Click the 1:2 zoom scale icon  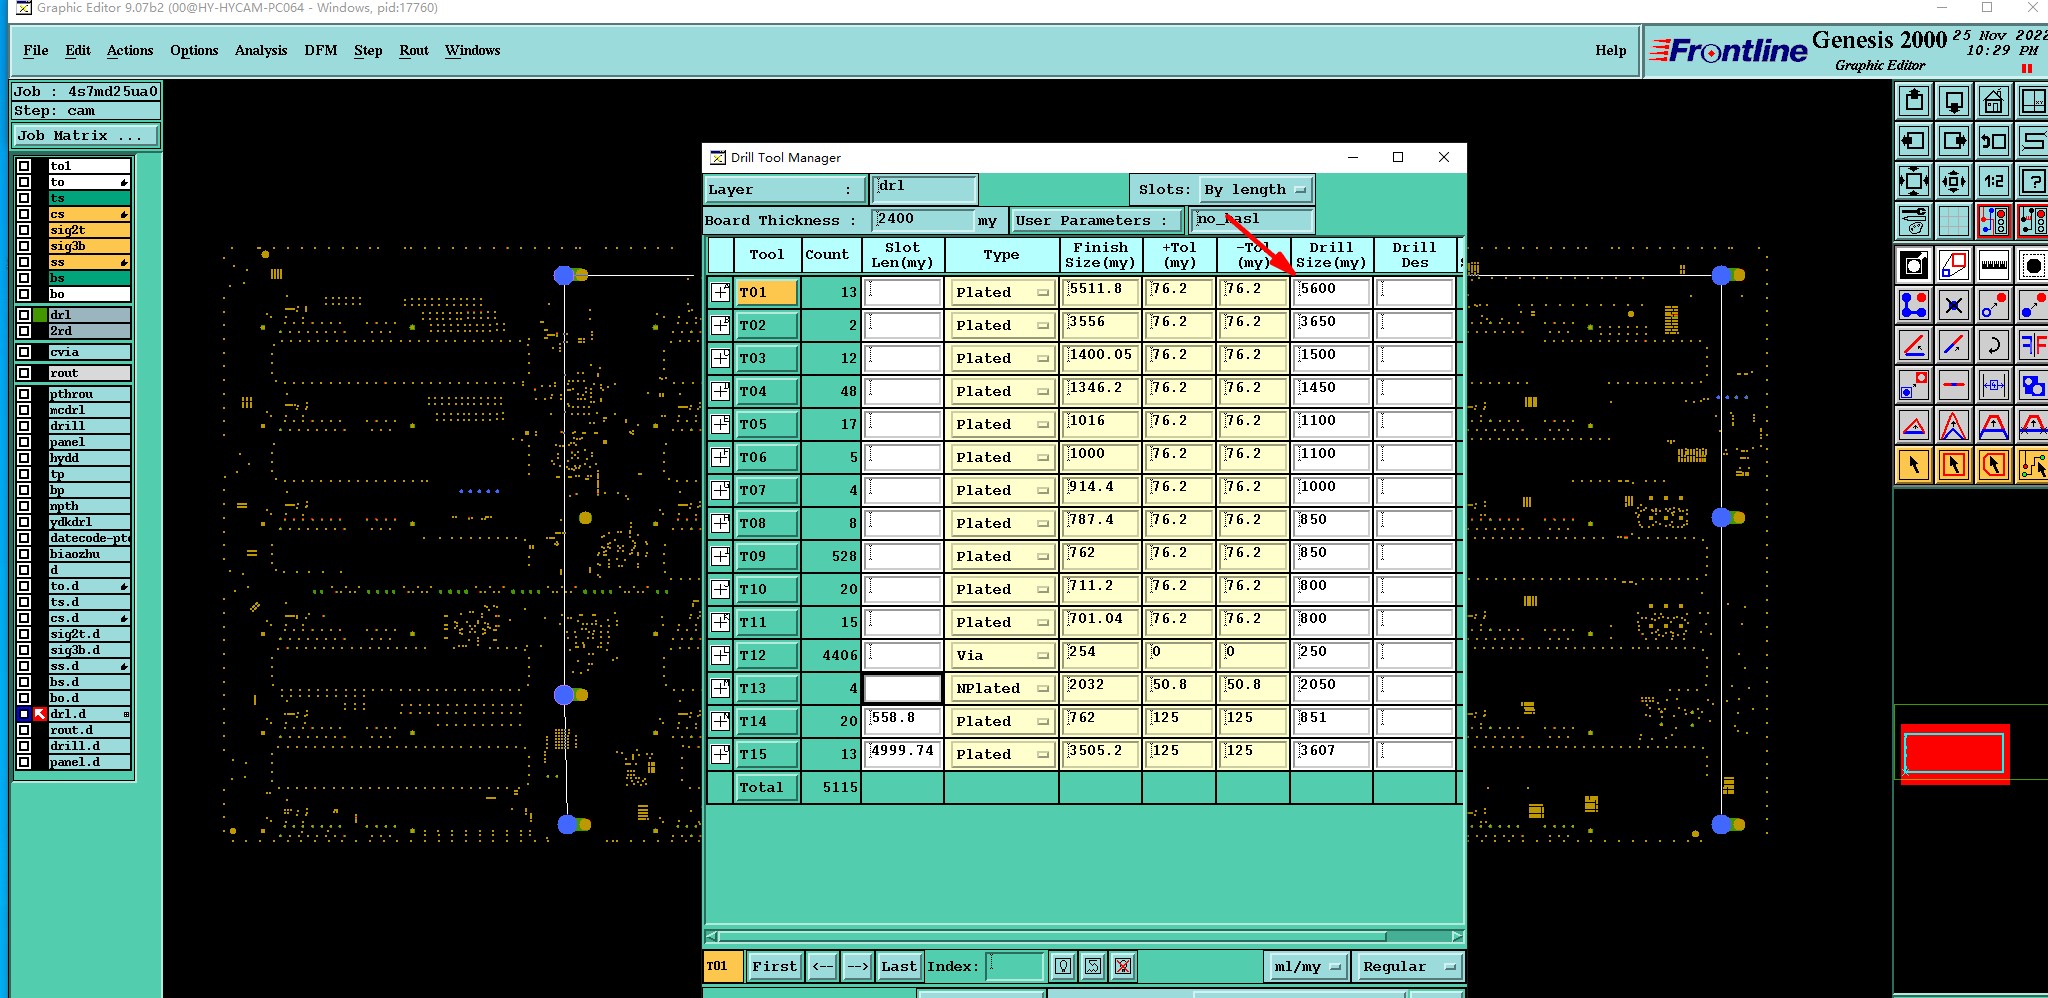[1994, 181]
